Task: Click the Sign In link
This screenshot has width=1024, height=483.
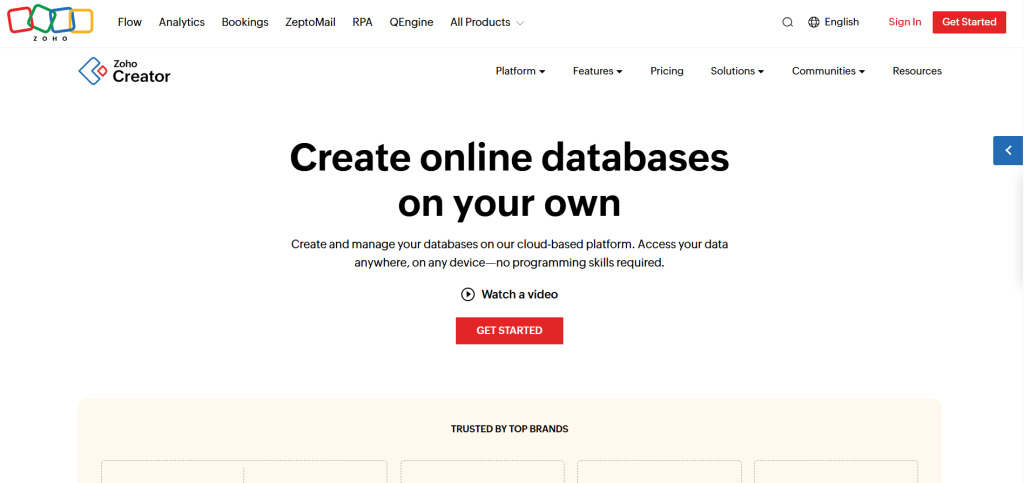Action: click(x=905, y=22)
